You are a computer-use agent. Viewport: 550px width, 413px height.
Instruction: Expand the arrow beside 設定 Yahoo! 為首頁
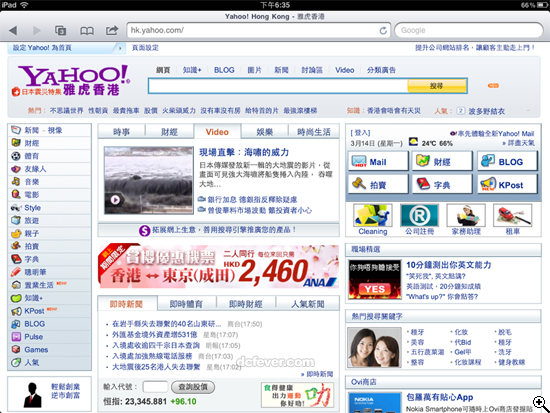coord(120,48)
